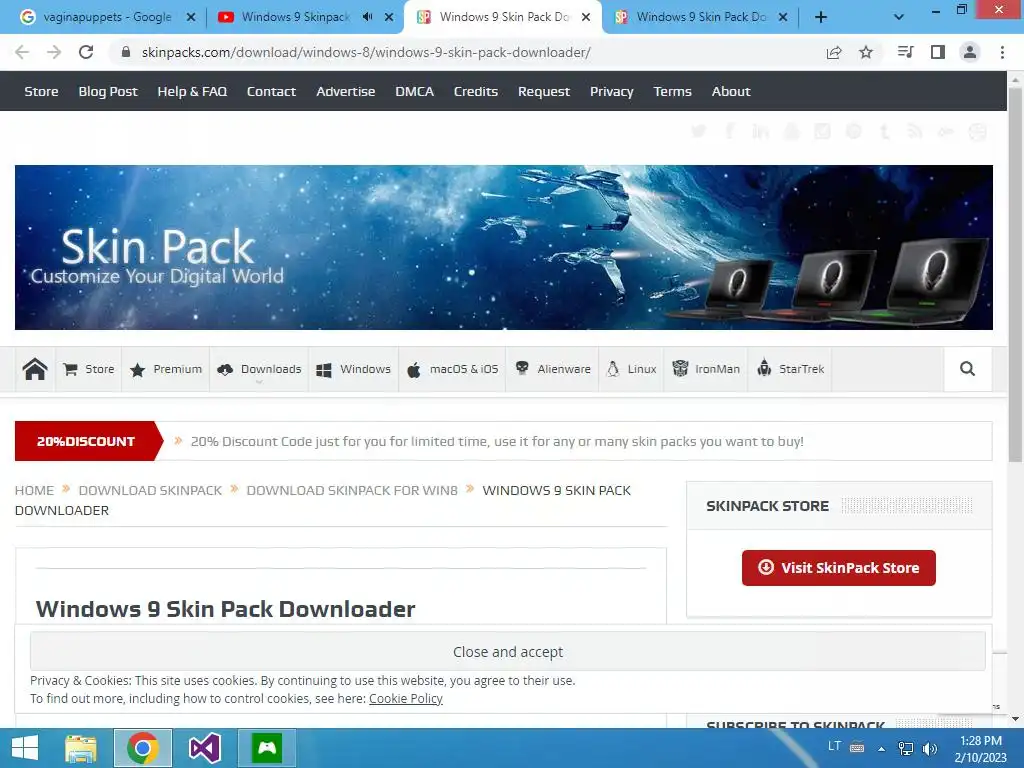Click the faint RSS feed icon
The image size is (1024, 768).
tap(915, 132)
